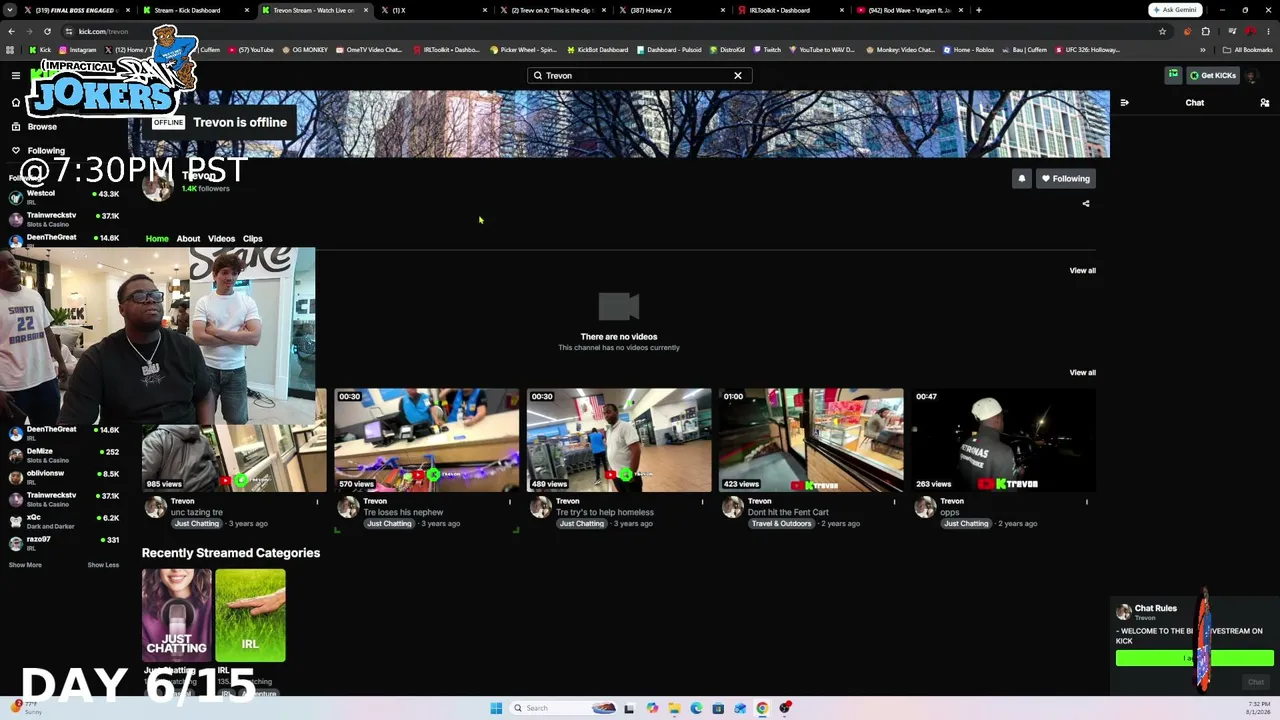The width and height of the screenshot is (1280, 720).
Task: Open options menu for 'Tre loses his nephew'
Action: point(510,502)
